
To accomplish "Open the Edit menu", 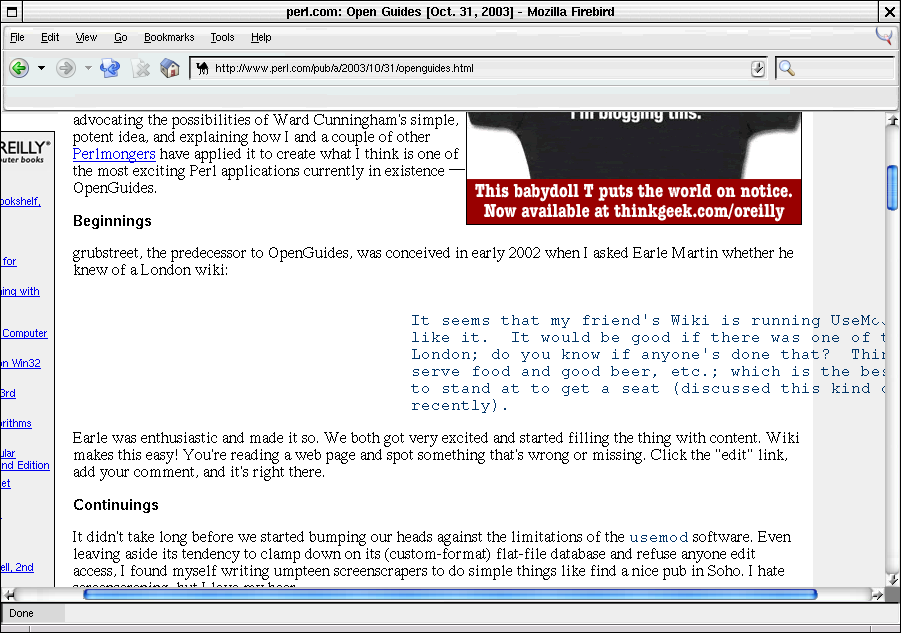I will point(50,37).
